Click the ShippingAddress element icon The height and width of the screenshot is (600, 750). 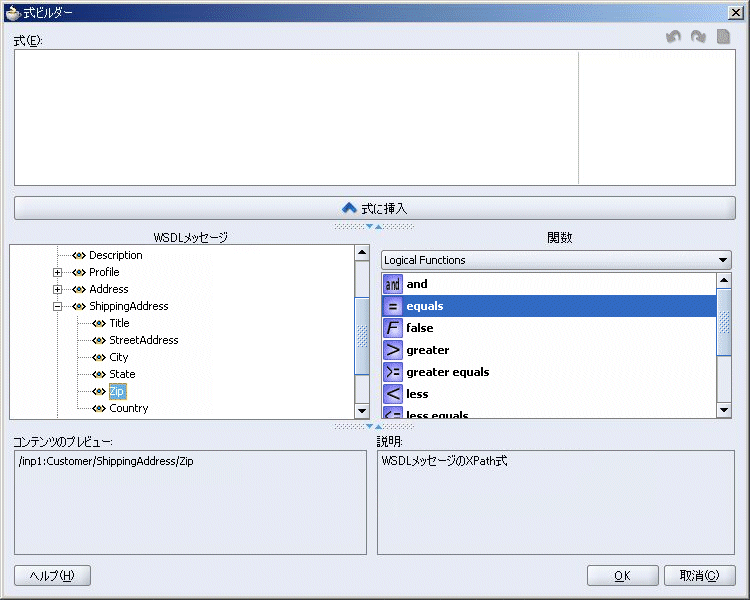click(79, 306)
